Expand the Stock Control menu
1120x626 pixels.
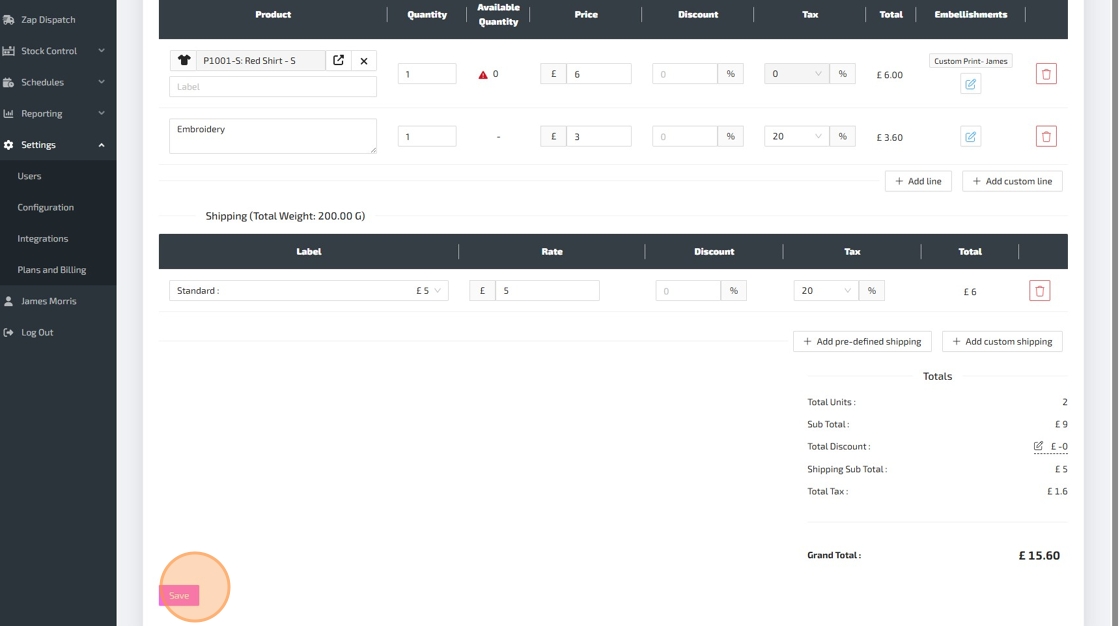point(101,51)
